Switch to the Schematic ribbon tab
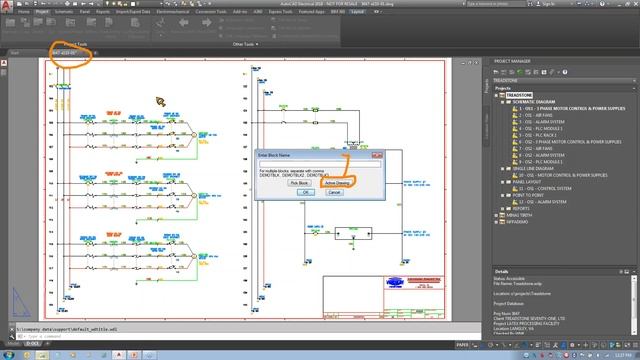 click(x=64, y=12)
